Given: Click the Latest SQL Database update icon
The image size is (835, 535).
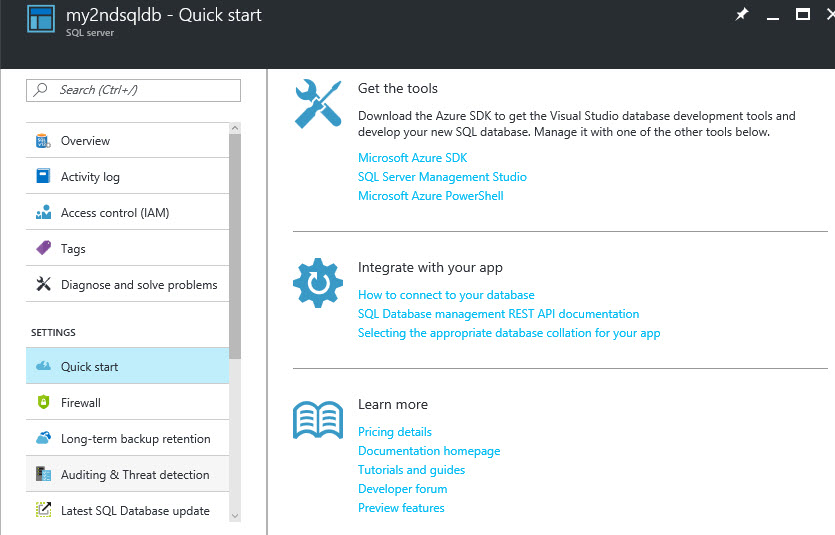Looking at the screenshot, I should [43, 509].
